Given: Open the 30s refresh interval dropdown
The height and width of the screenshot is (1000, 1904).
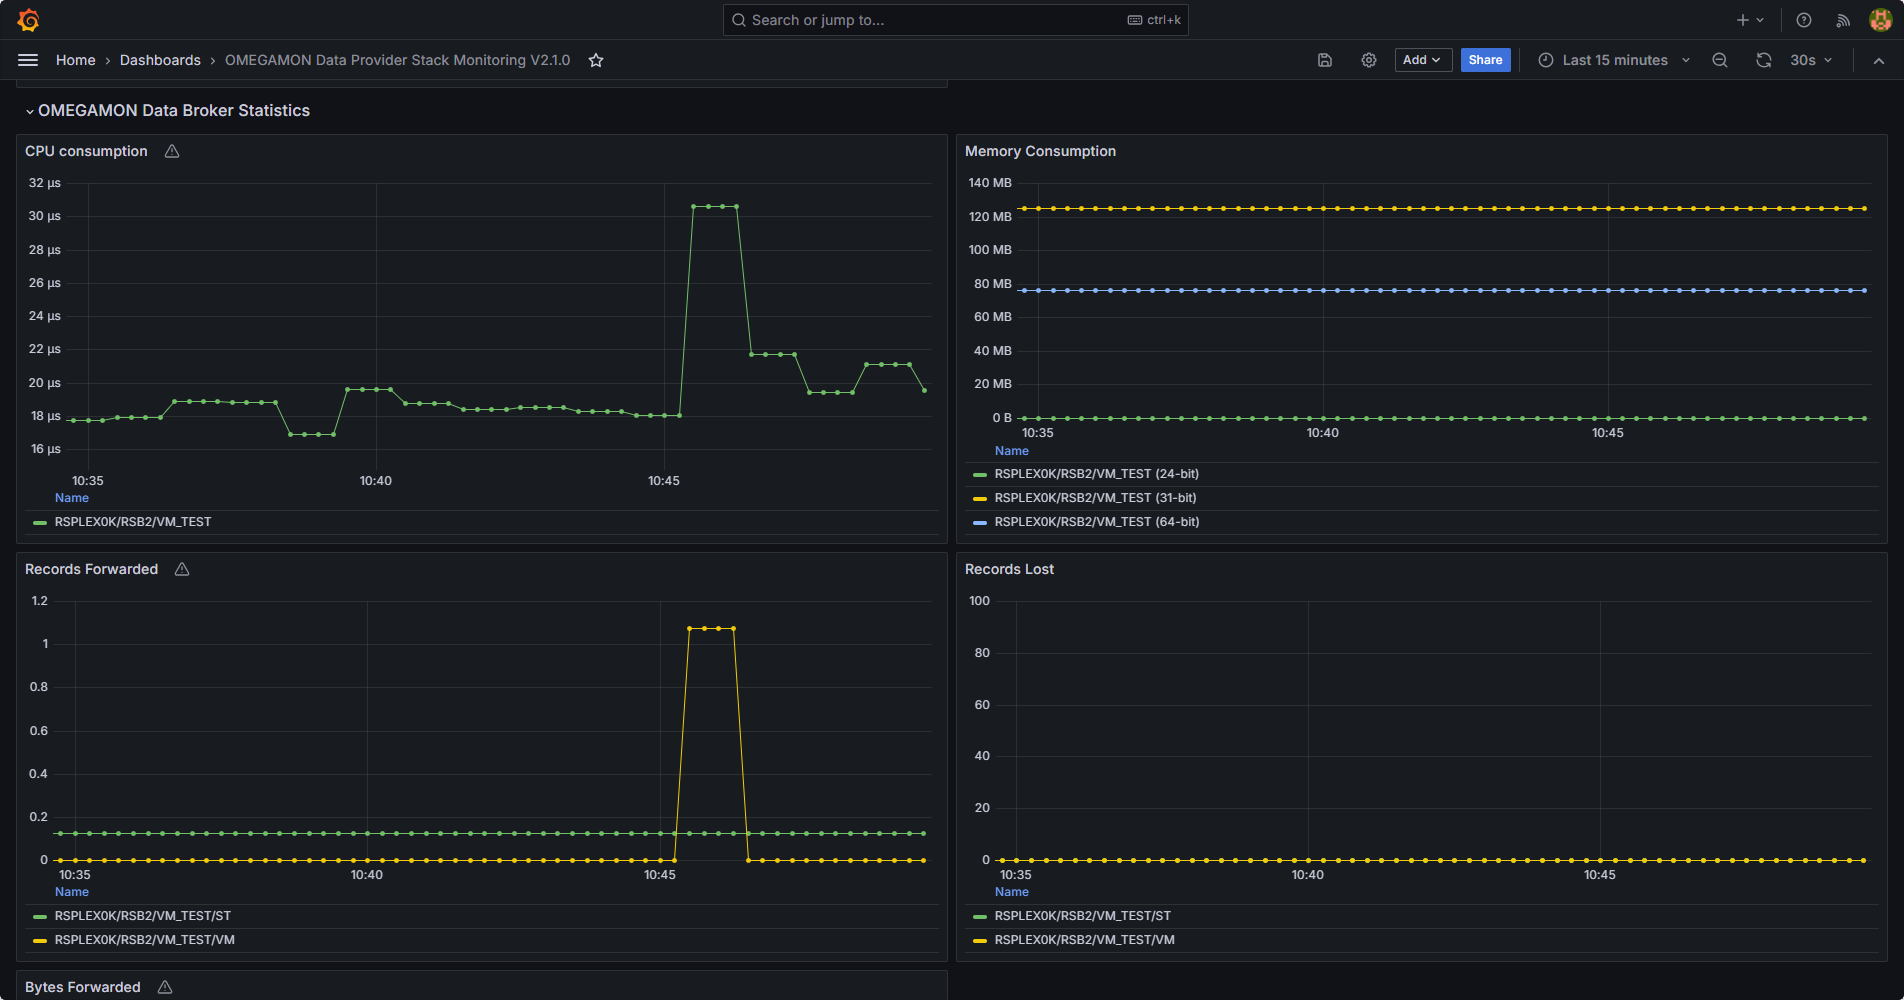Looking at the screenshot, I should (x=1811, y=60).
